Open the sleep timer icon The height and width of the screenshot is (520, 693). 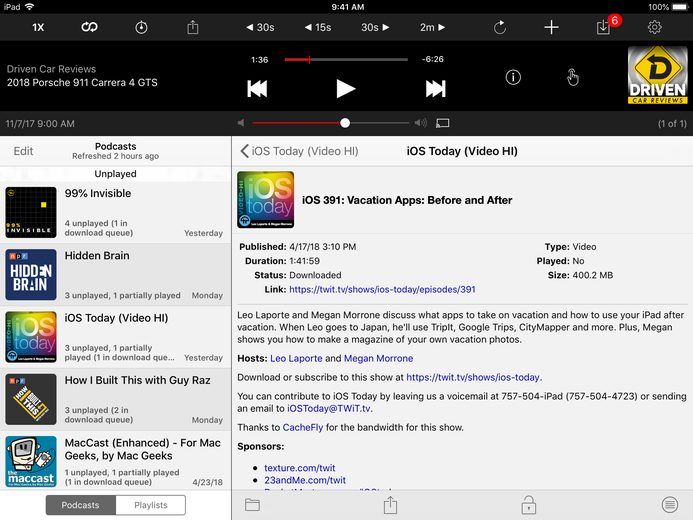pyautogui.click(x=141, y=27)
